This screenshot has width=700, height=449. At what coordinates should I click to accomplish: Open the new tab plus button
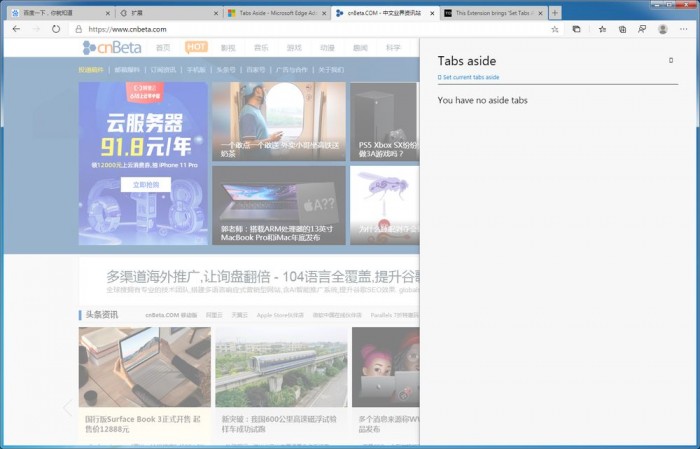[555, 13]
